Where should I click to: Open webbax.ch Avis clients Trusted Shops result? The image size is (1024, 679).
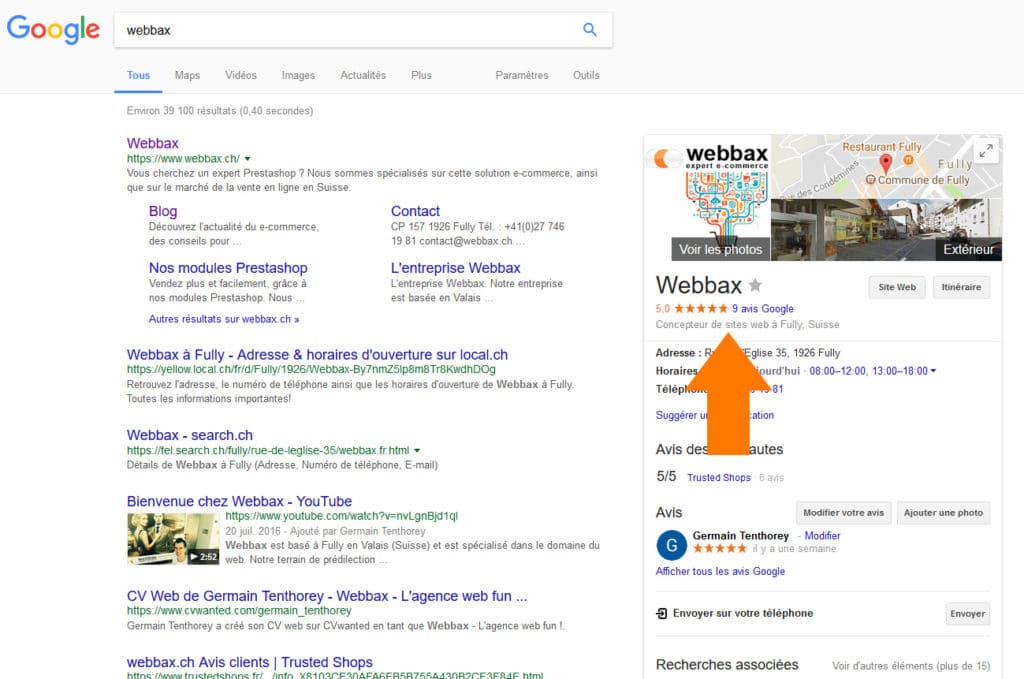click(x=249, y=662)
